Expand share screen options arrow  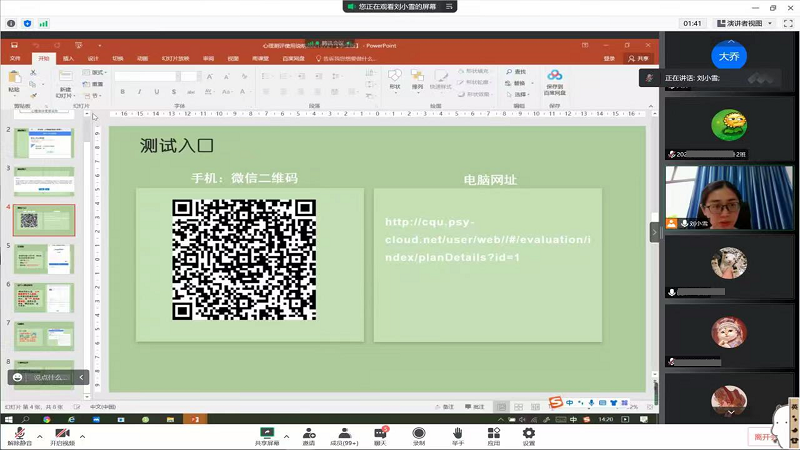click(x=286, y=437)
